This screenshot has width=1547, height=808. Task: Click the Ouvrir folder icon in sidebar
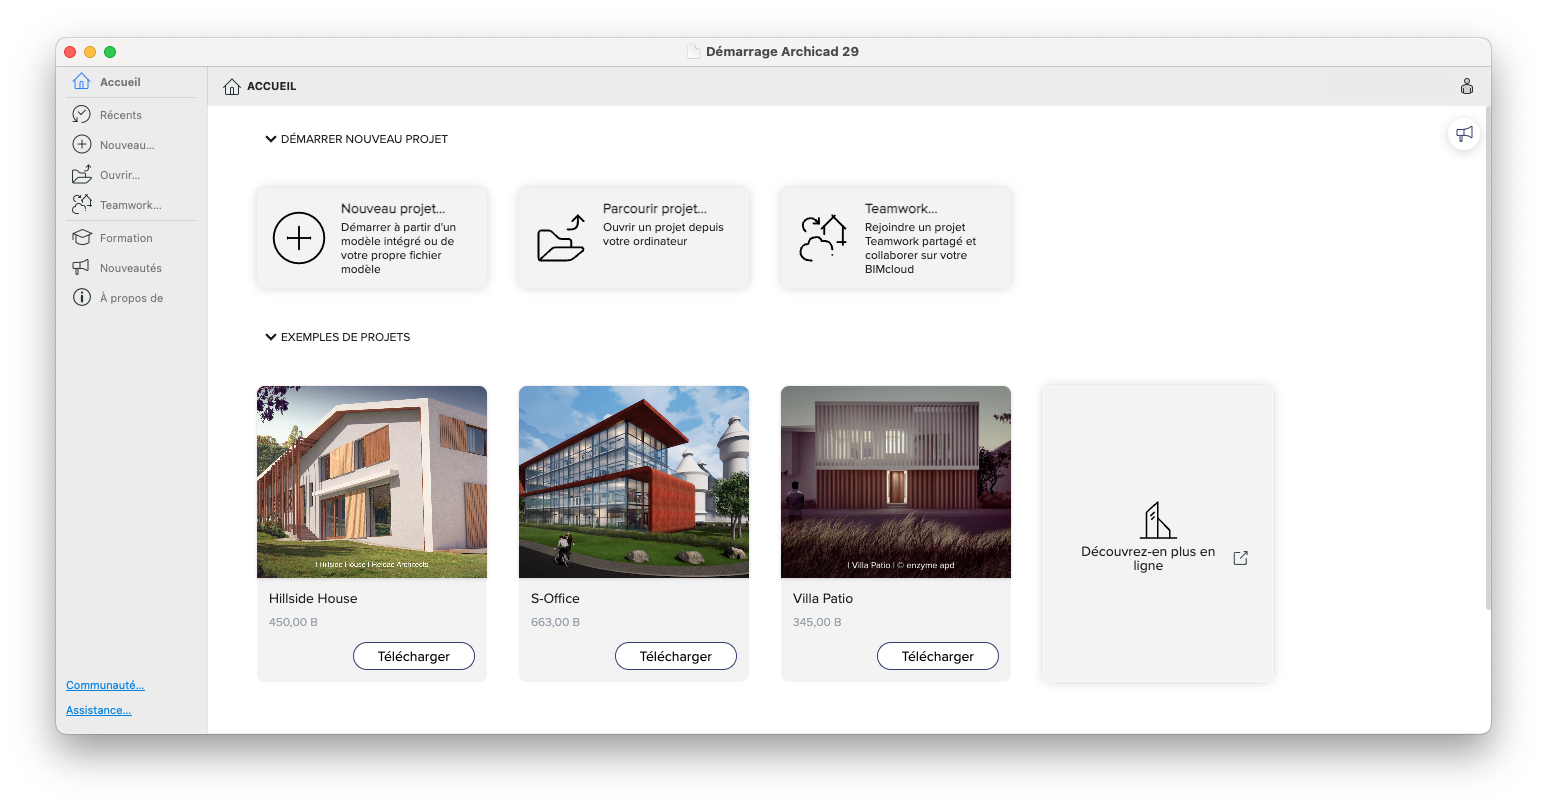pos(82,174)
